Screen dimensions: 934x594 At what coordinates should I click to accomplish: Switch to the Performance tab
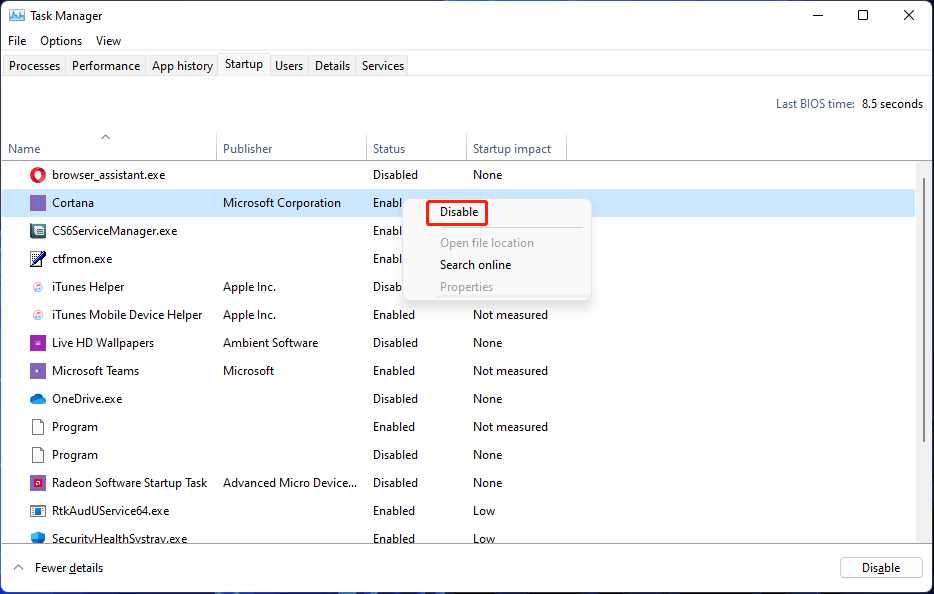[106, 66]
